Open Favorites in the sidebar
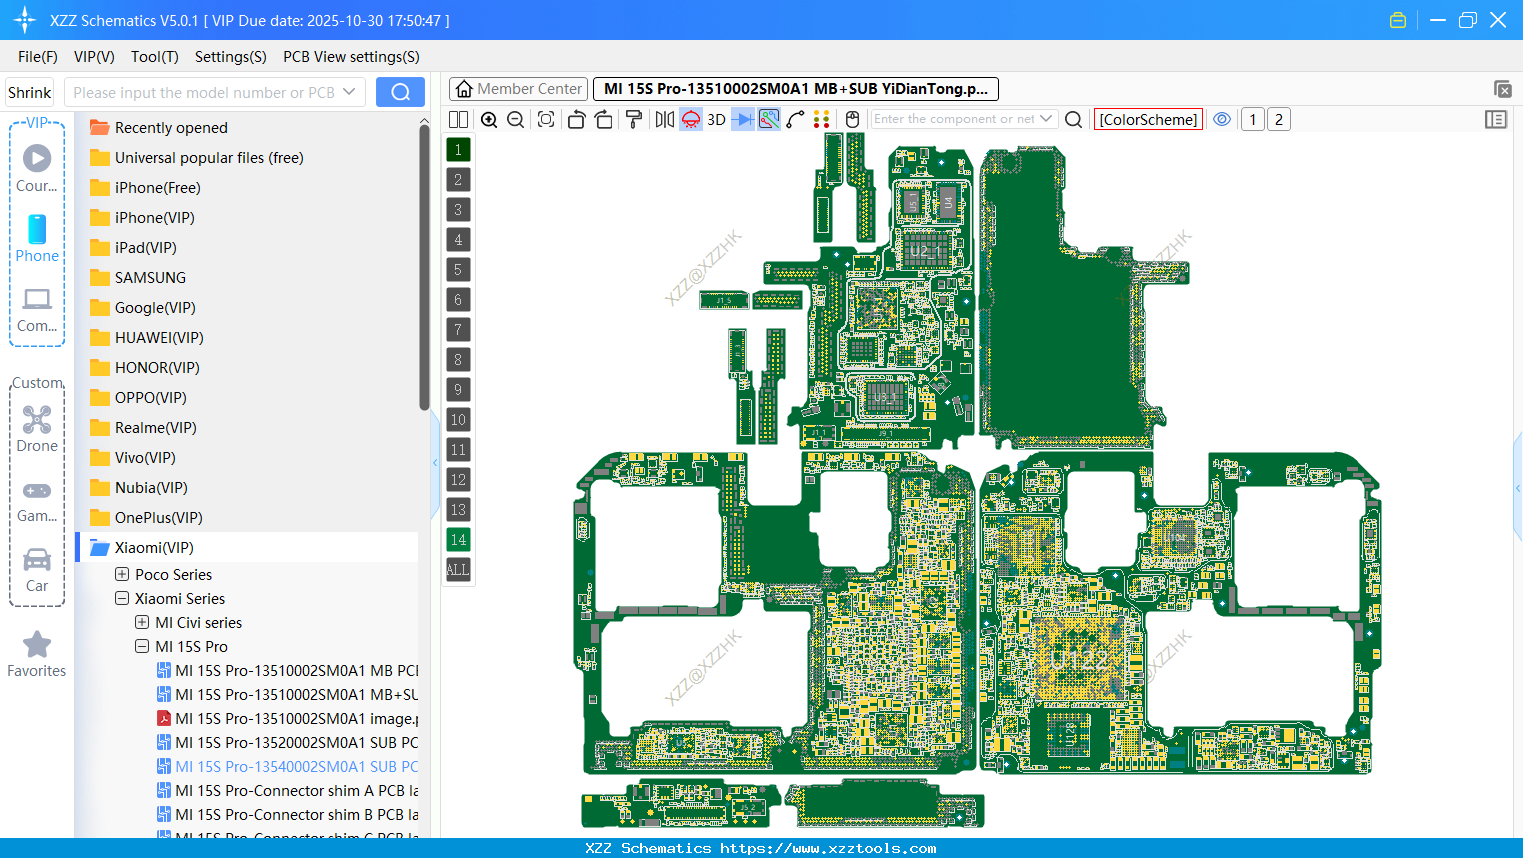The width and height of the screenshot is (1523, 858). [x=37, y=655]
